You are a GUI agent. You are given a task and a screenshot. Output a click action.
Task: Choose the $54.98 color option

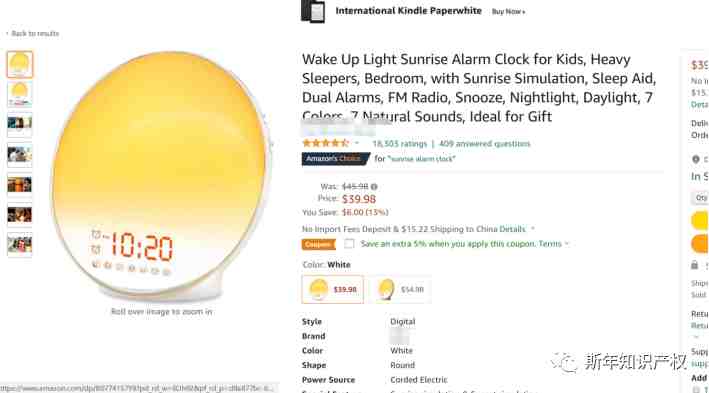pos(400,289)
